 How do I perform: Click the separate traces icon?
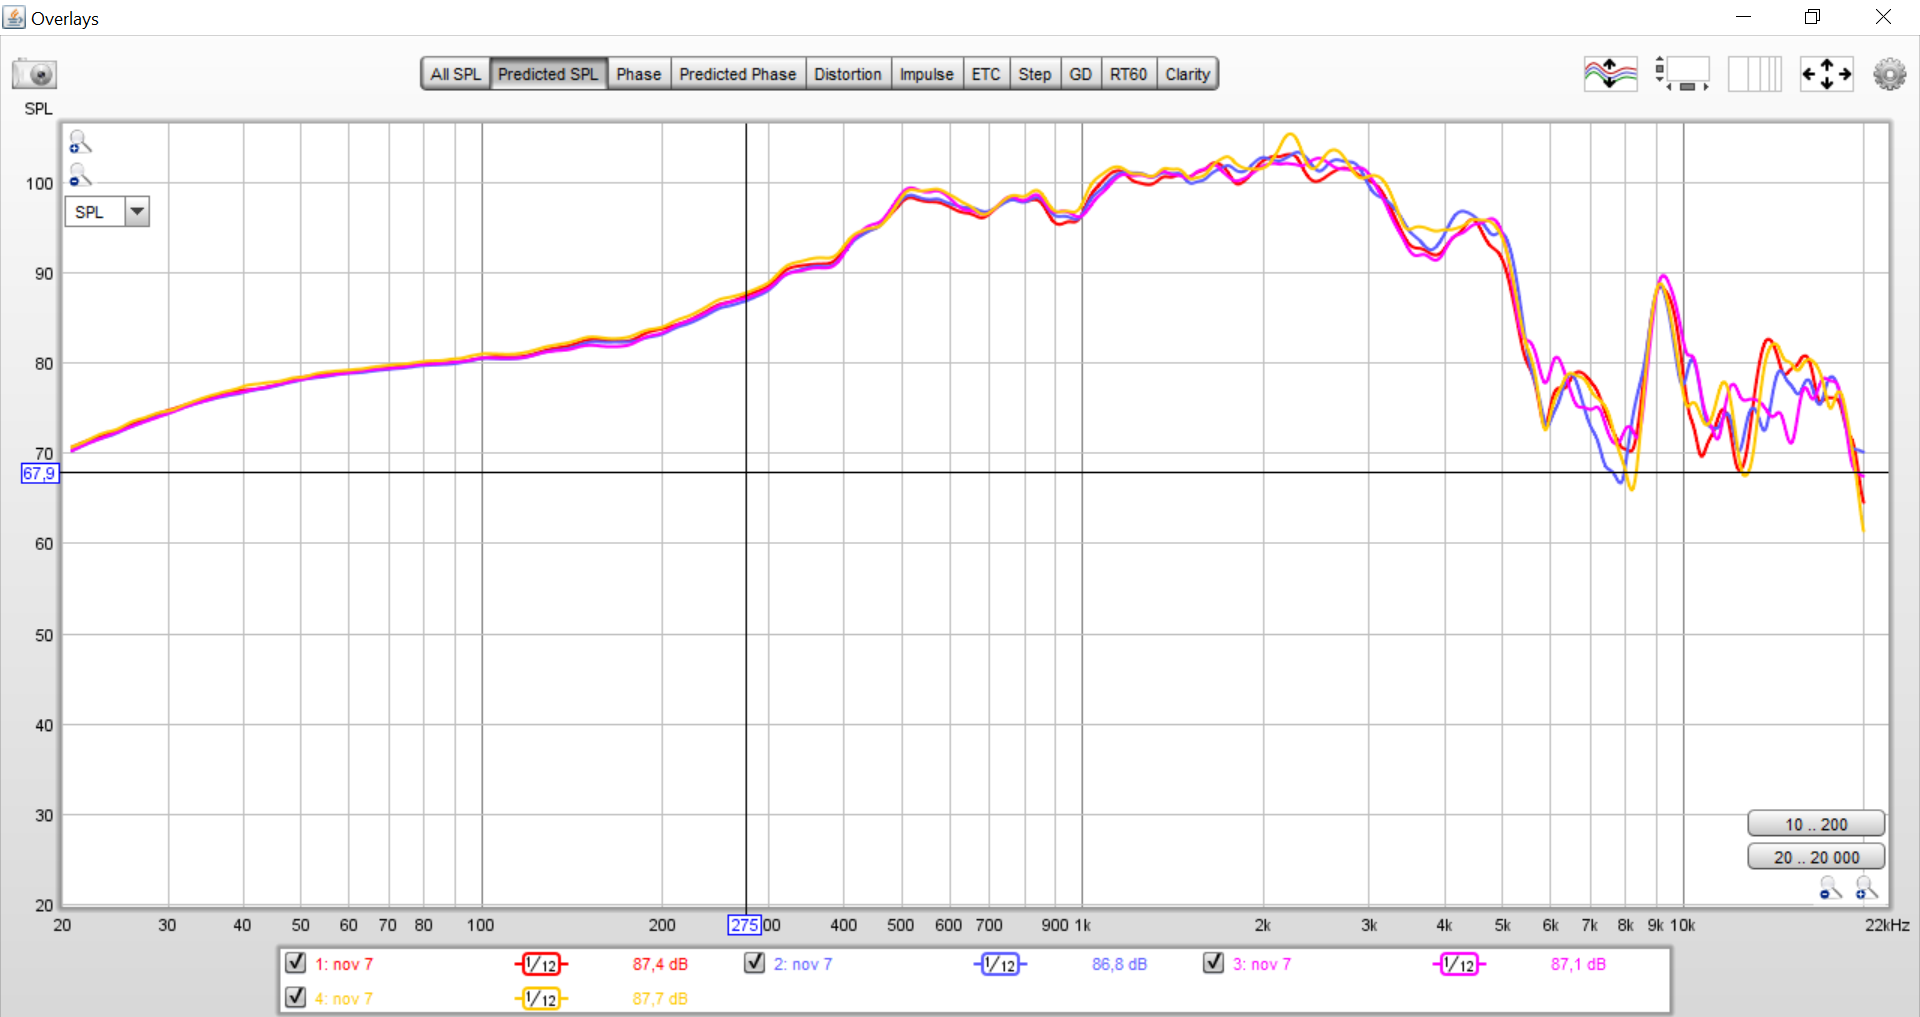point(1610,74)
